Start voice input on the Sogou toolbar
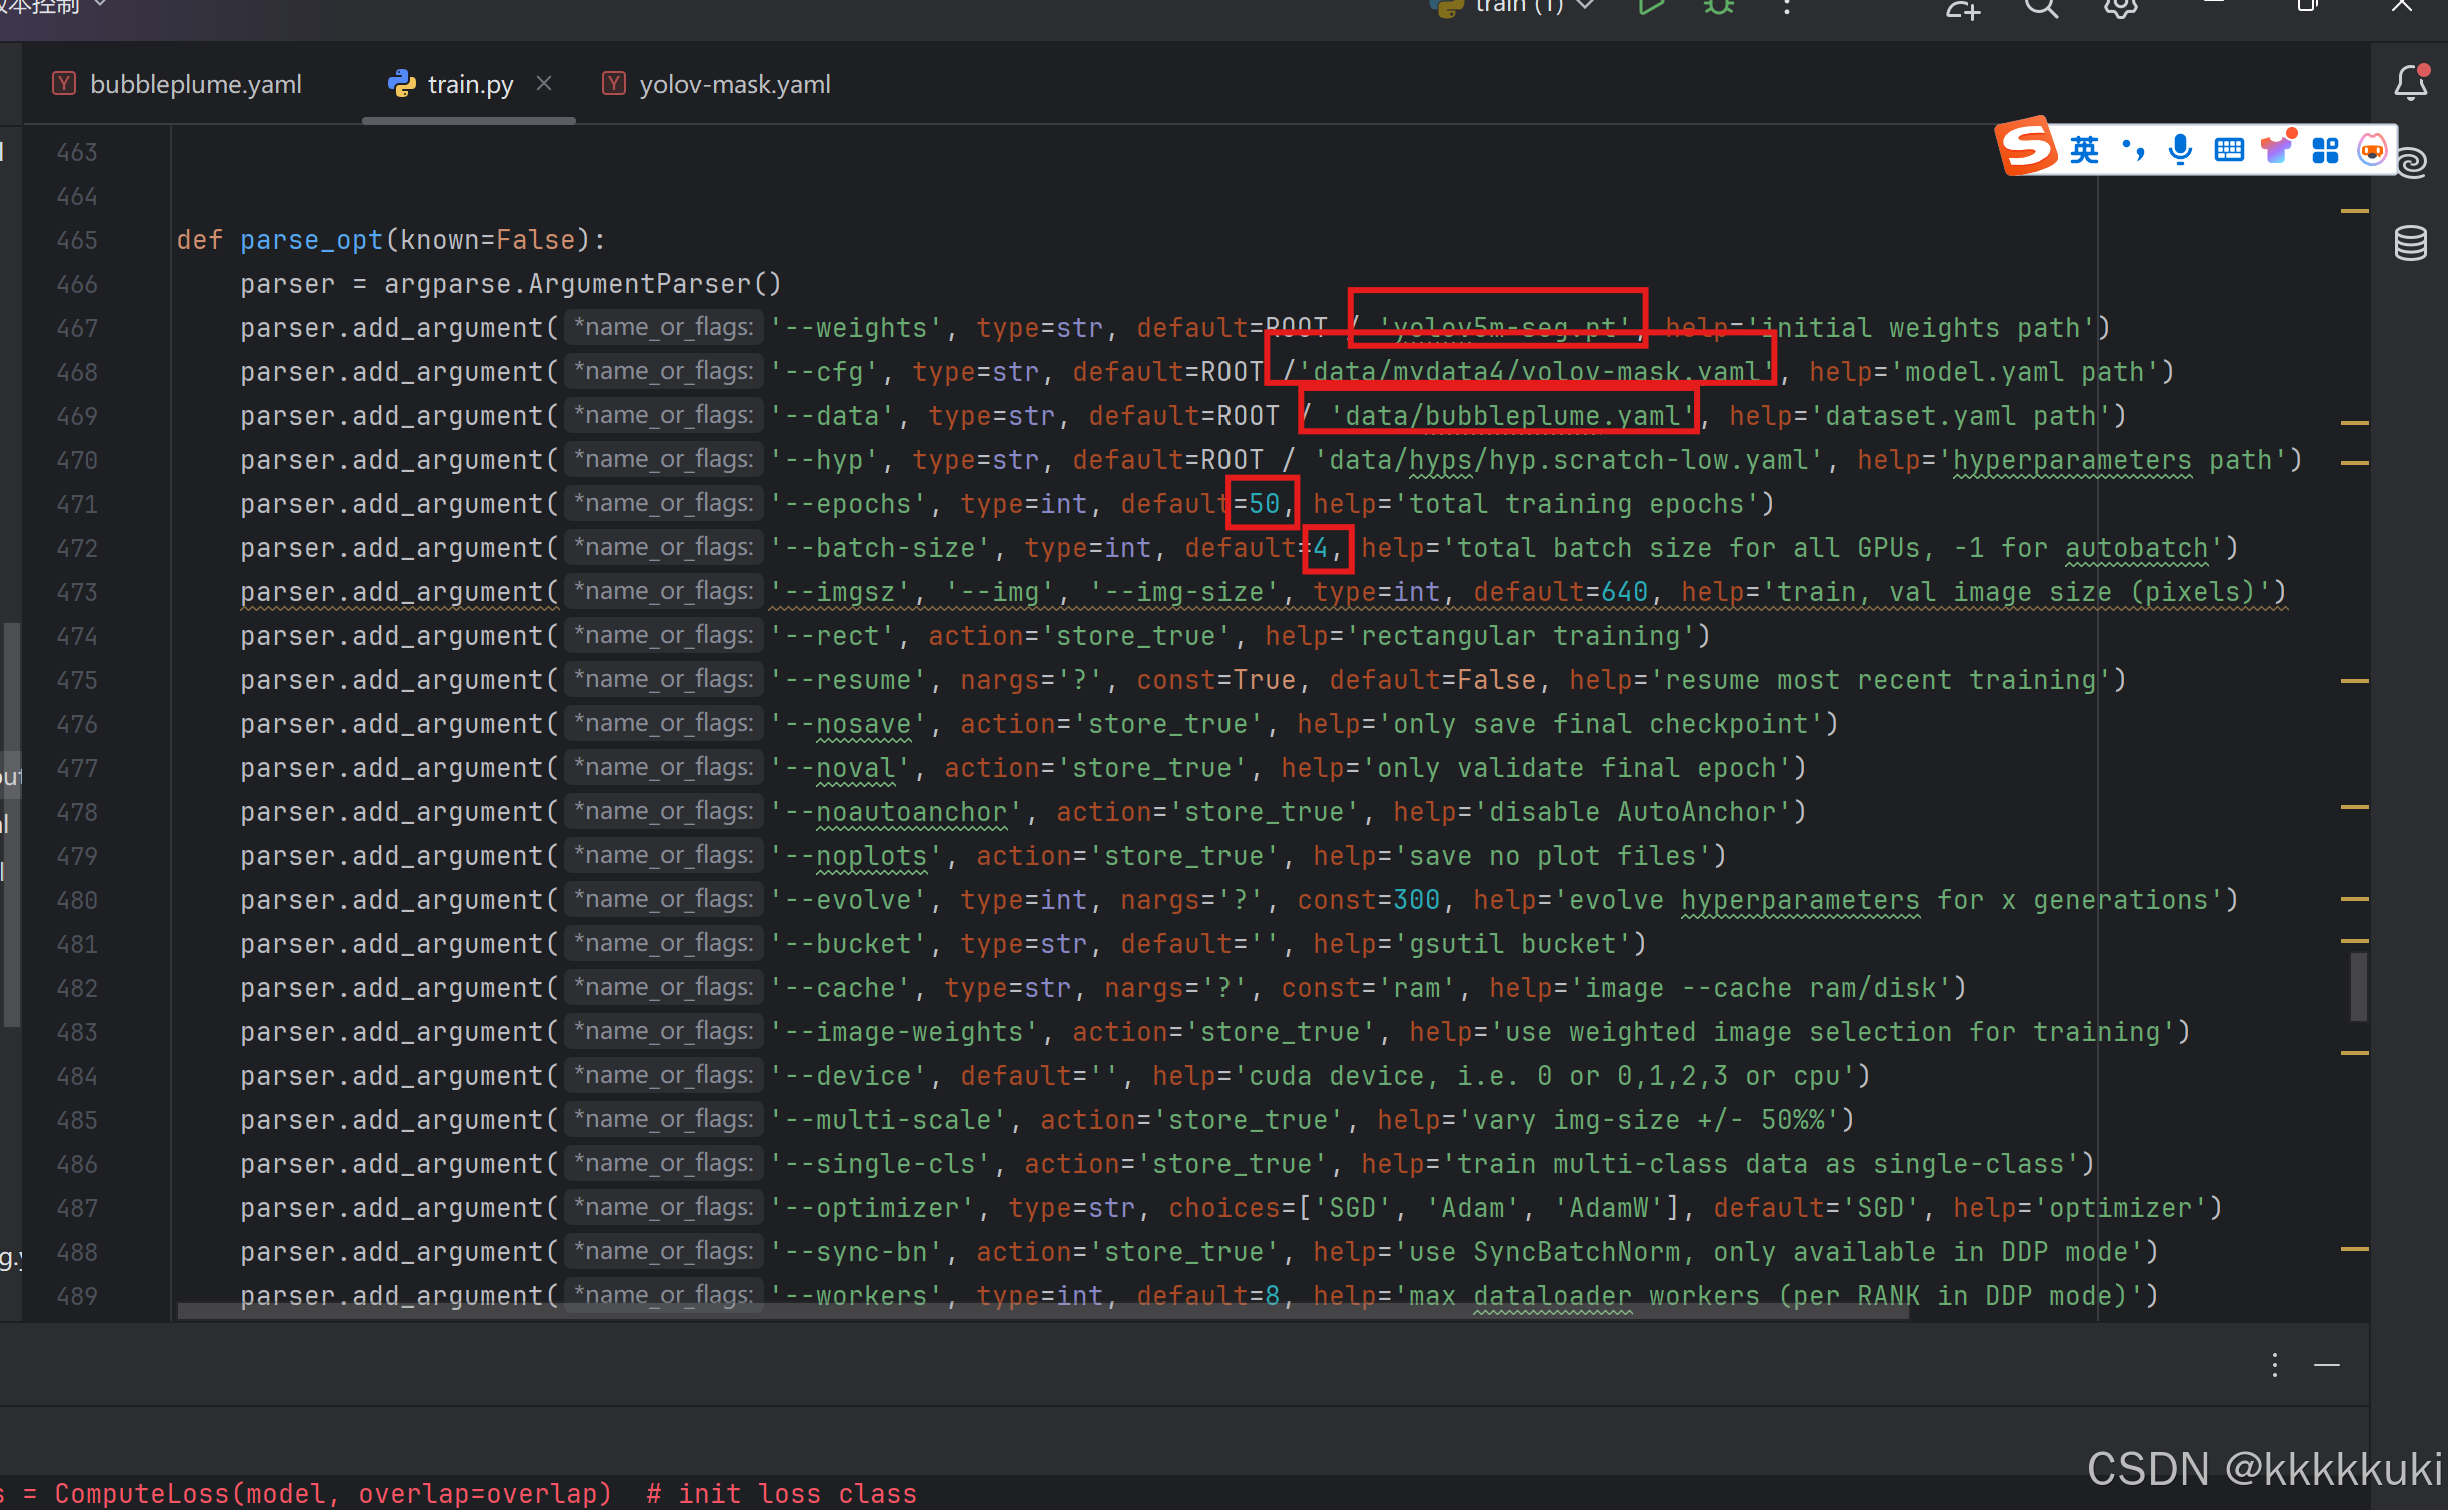The width and height of the screenshot is (2448, 1510). point(2180,148)
